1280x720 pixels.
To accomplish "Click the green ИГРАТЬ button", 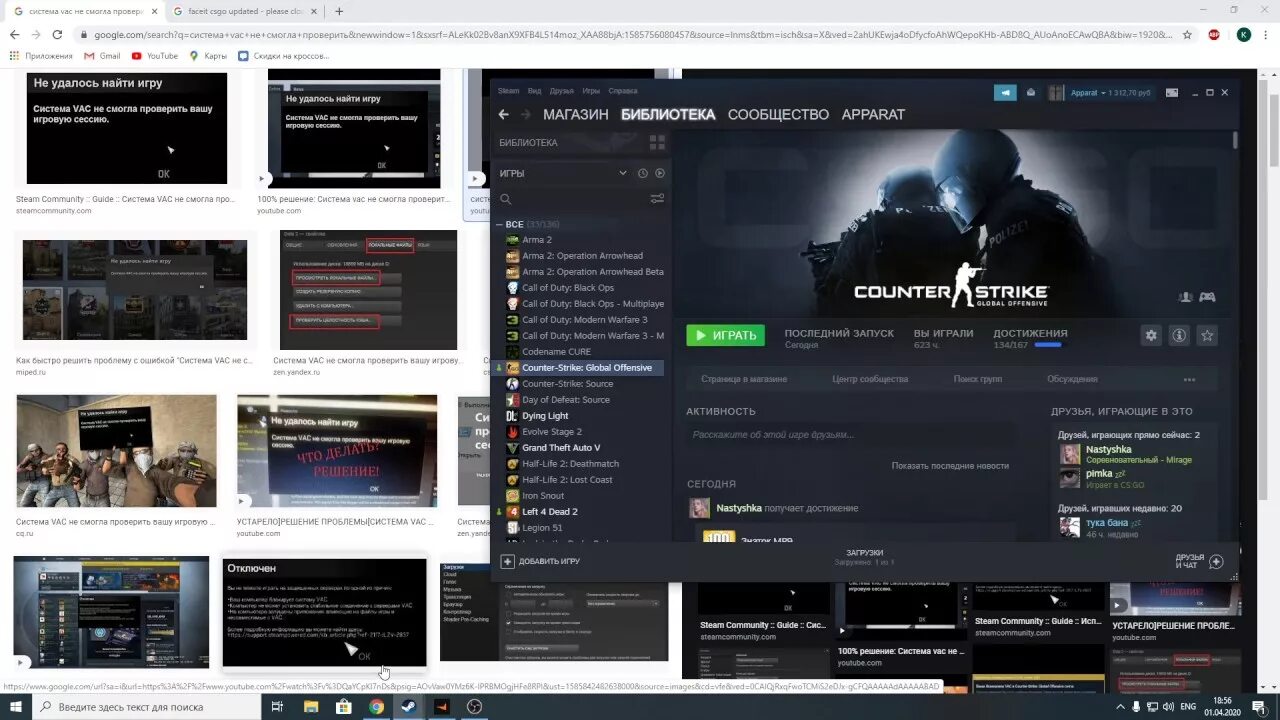I will click(x=725, y=335).
